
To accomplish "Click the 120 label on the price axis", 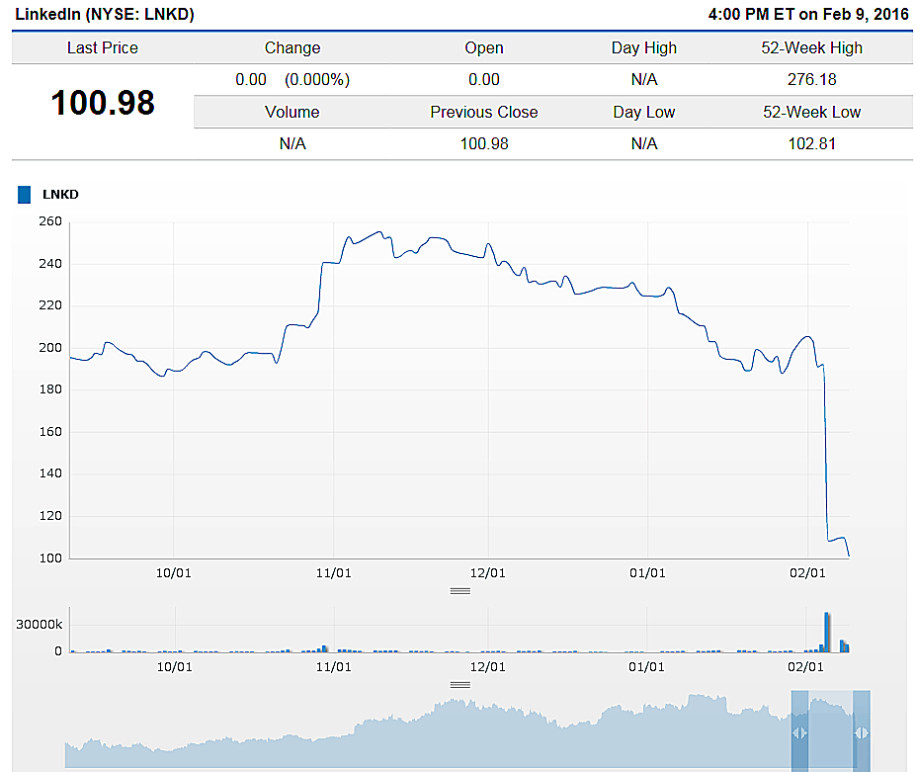I will coord(50,516).
